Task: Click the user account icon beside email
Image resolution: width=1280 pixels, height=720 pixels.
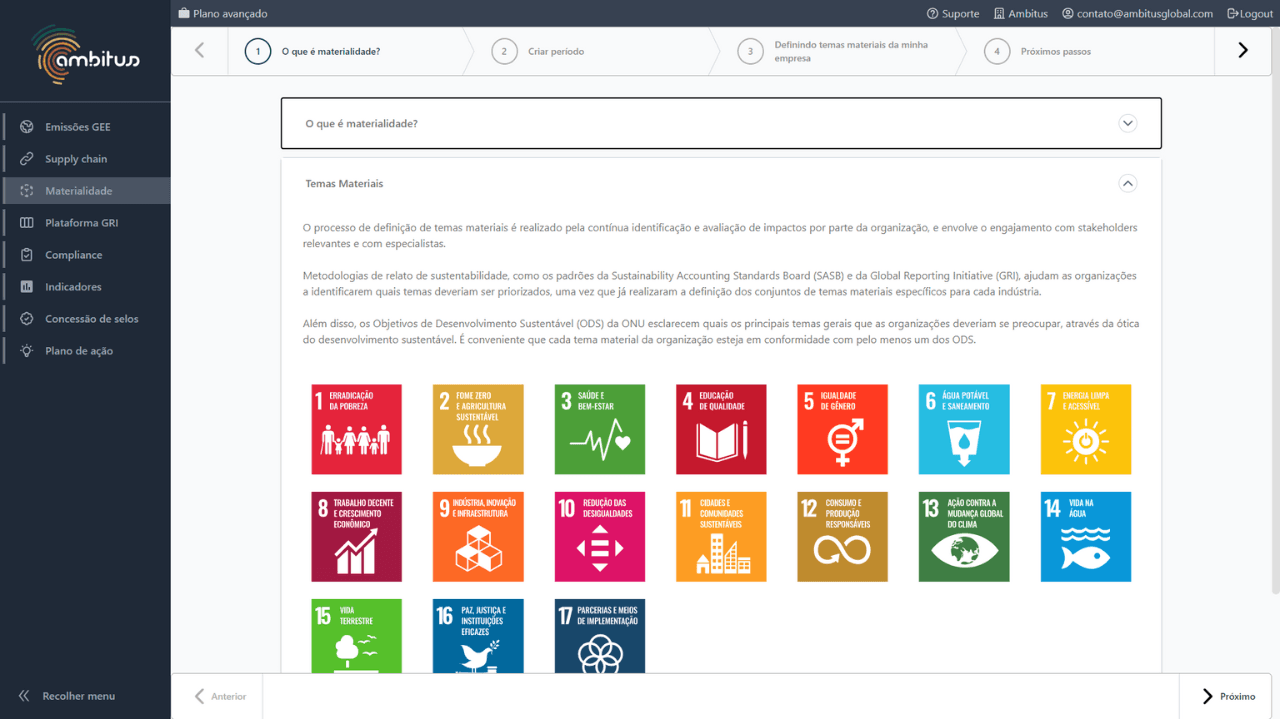Action: (1068, 14)
